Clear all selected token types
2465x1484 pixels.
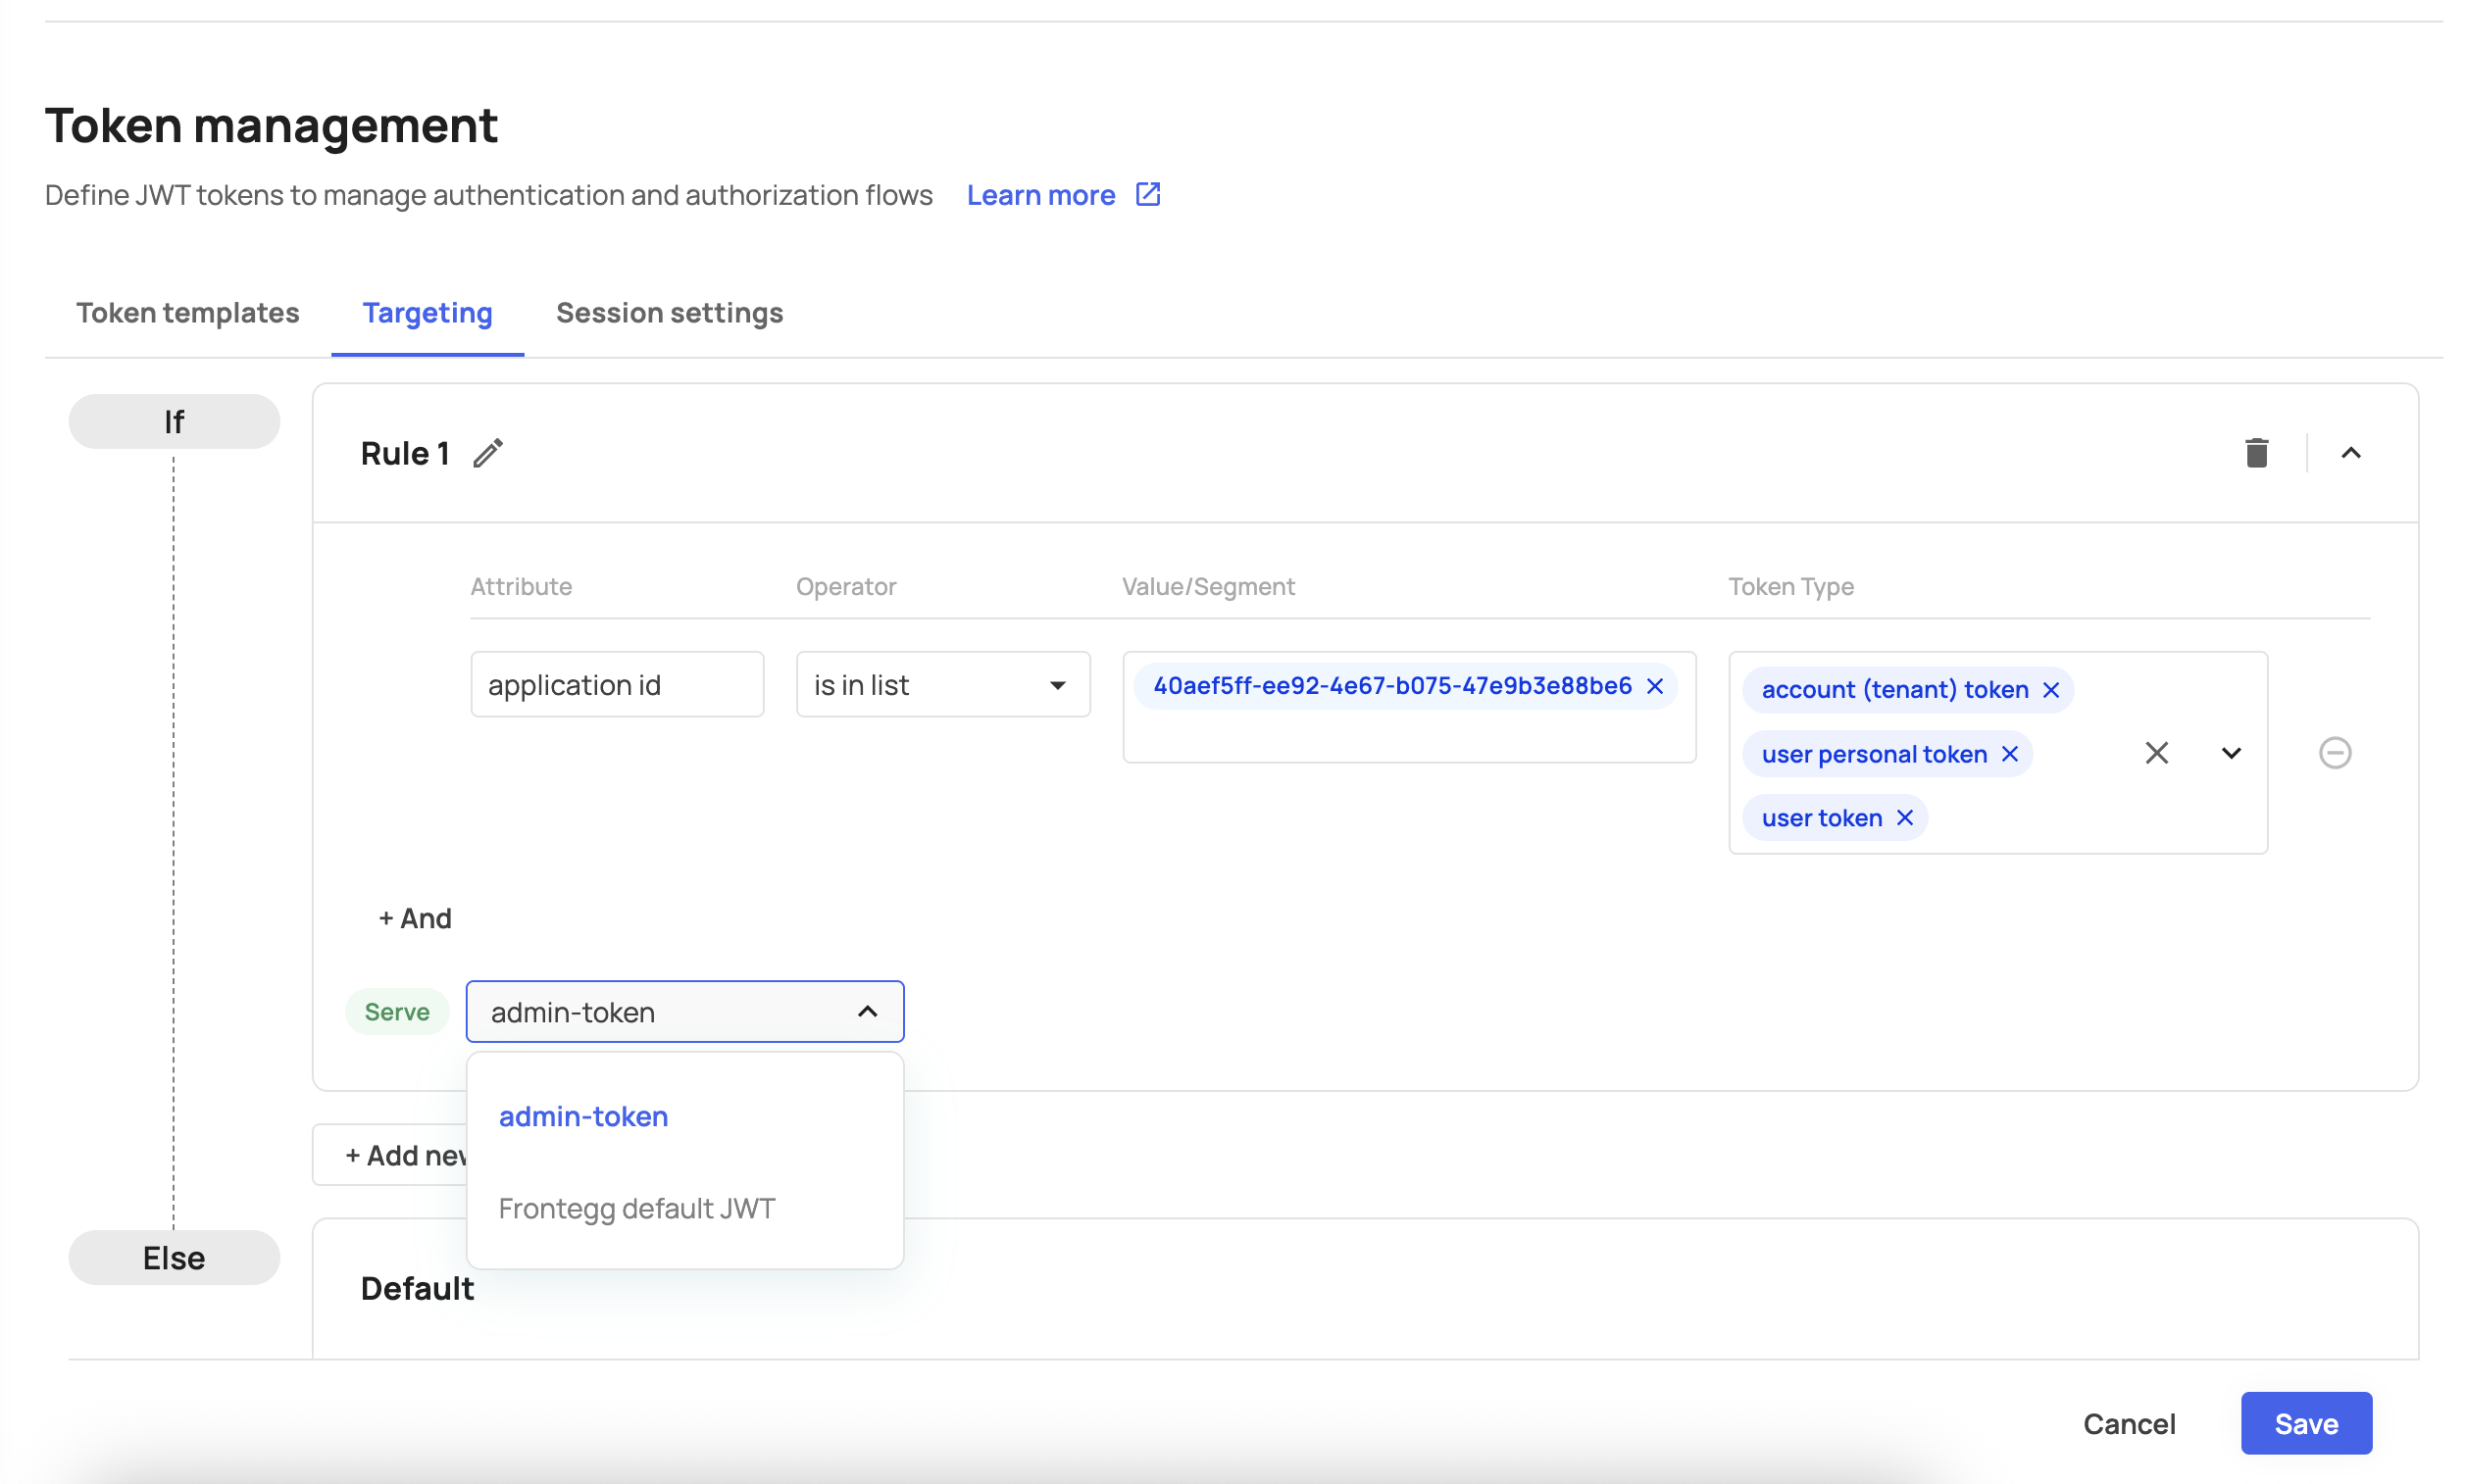click(x=2155, y=753)
